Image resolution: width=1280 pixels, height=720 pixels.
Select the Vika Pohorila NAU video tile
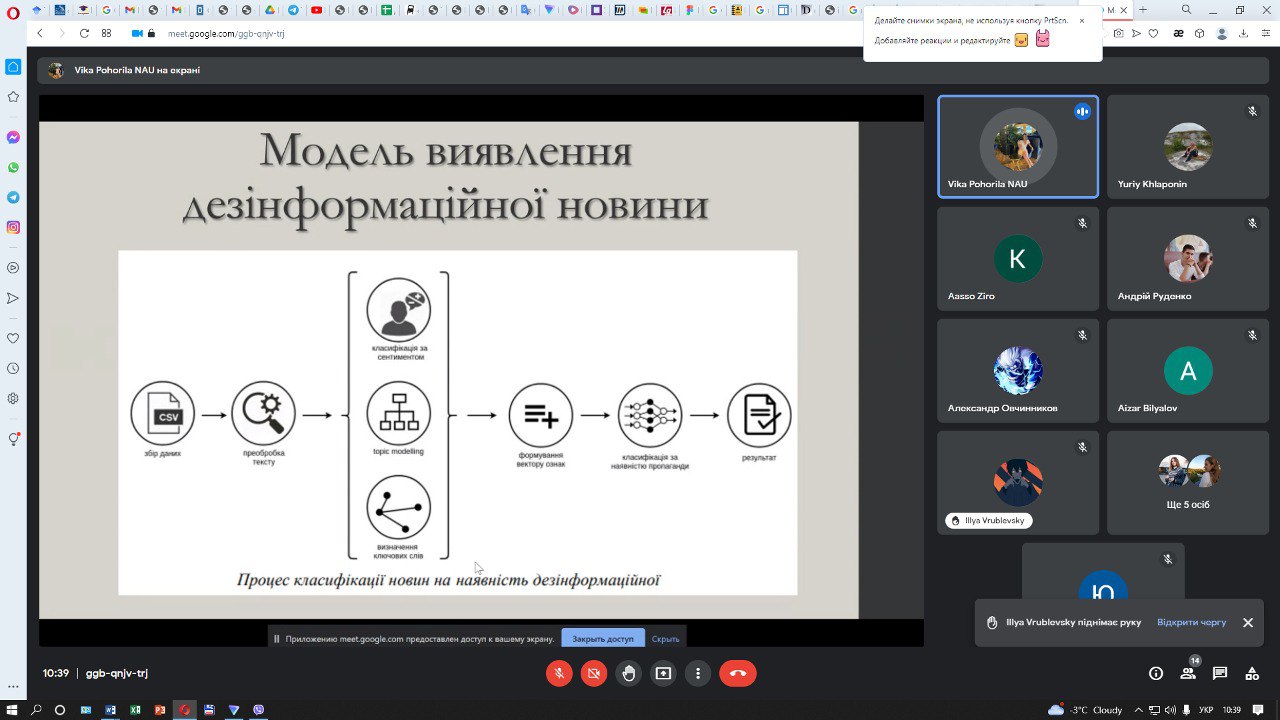[1017, 147]
